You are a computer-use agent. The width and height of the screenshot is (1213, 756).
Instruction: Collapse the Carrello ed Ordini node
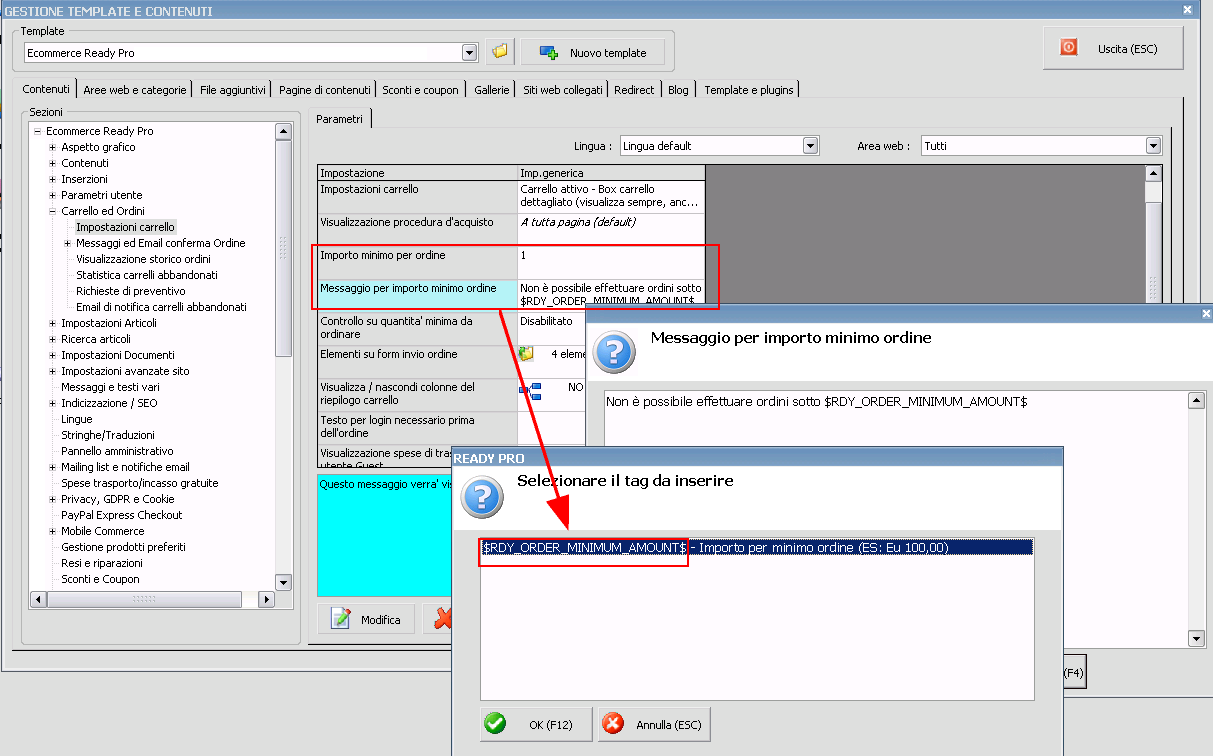[53, 211]
